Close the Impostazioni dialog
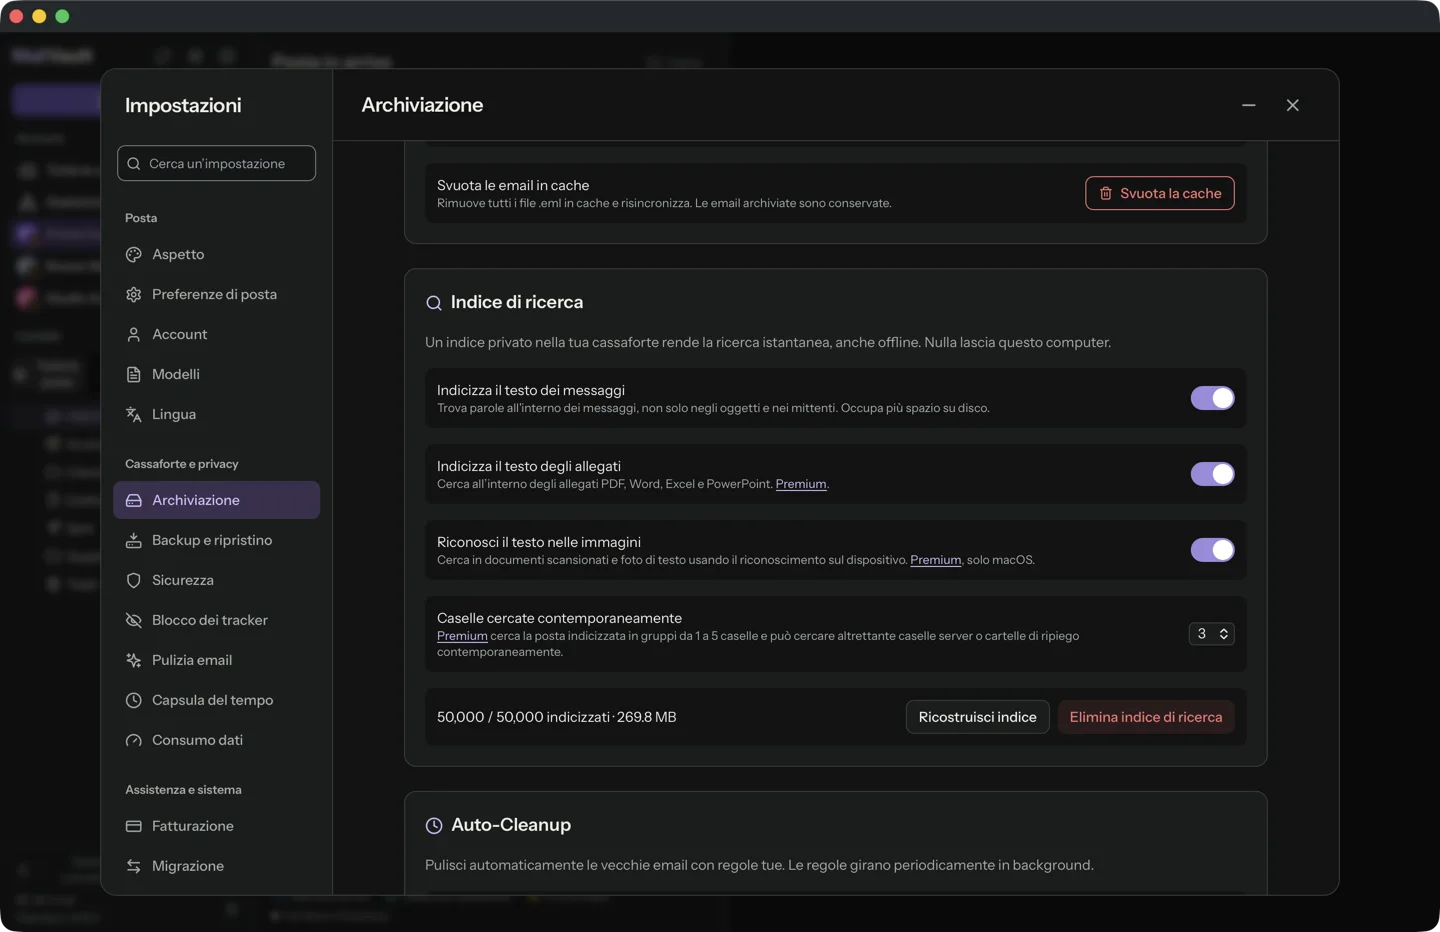Viewport: 1440px width, 932px height. click(1293, 105)
